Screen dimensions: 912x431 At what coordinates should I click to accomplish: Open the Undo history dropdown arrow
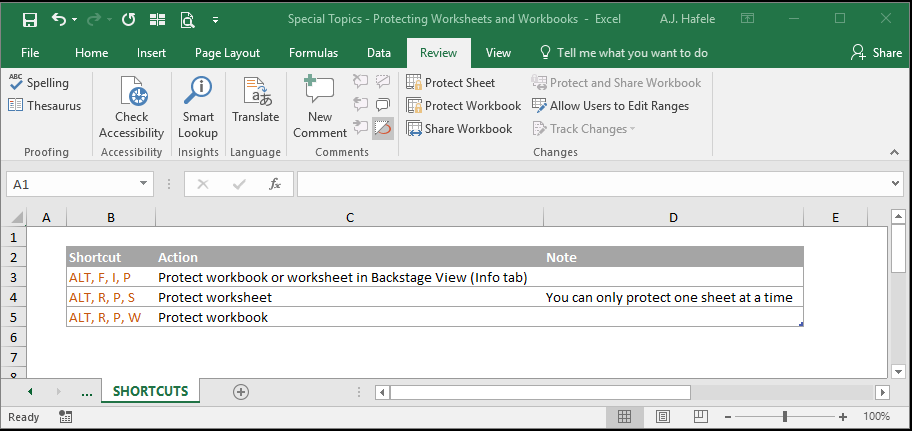(74, 20)
